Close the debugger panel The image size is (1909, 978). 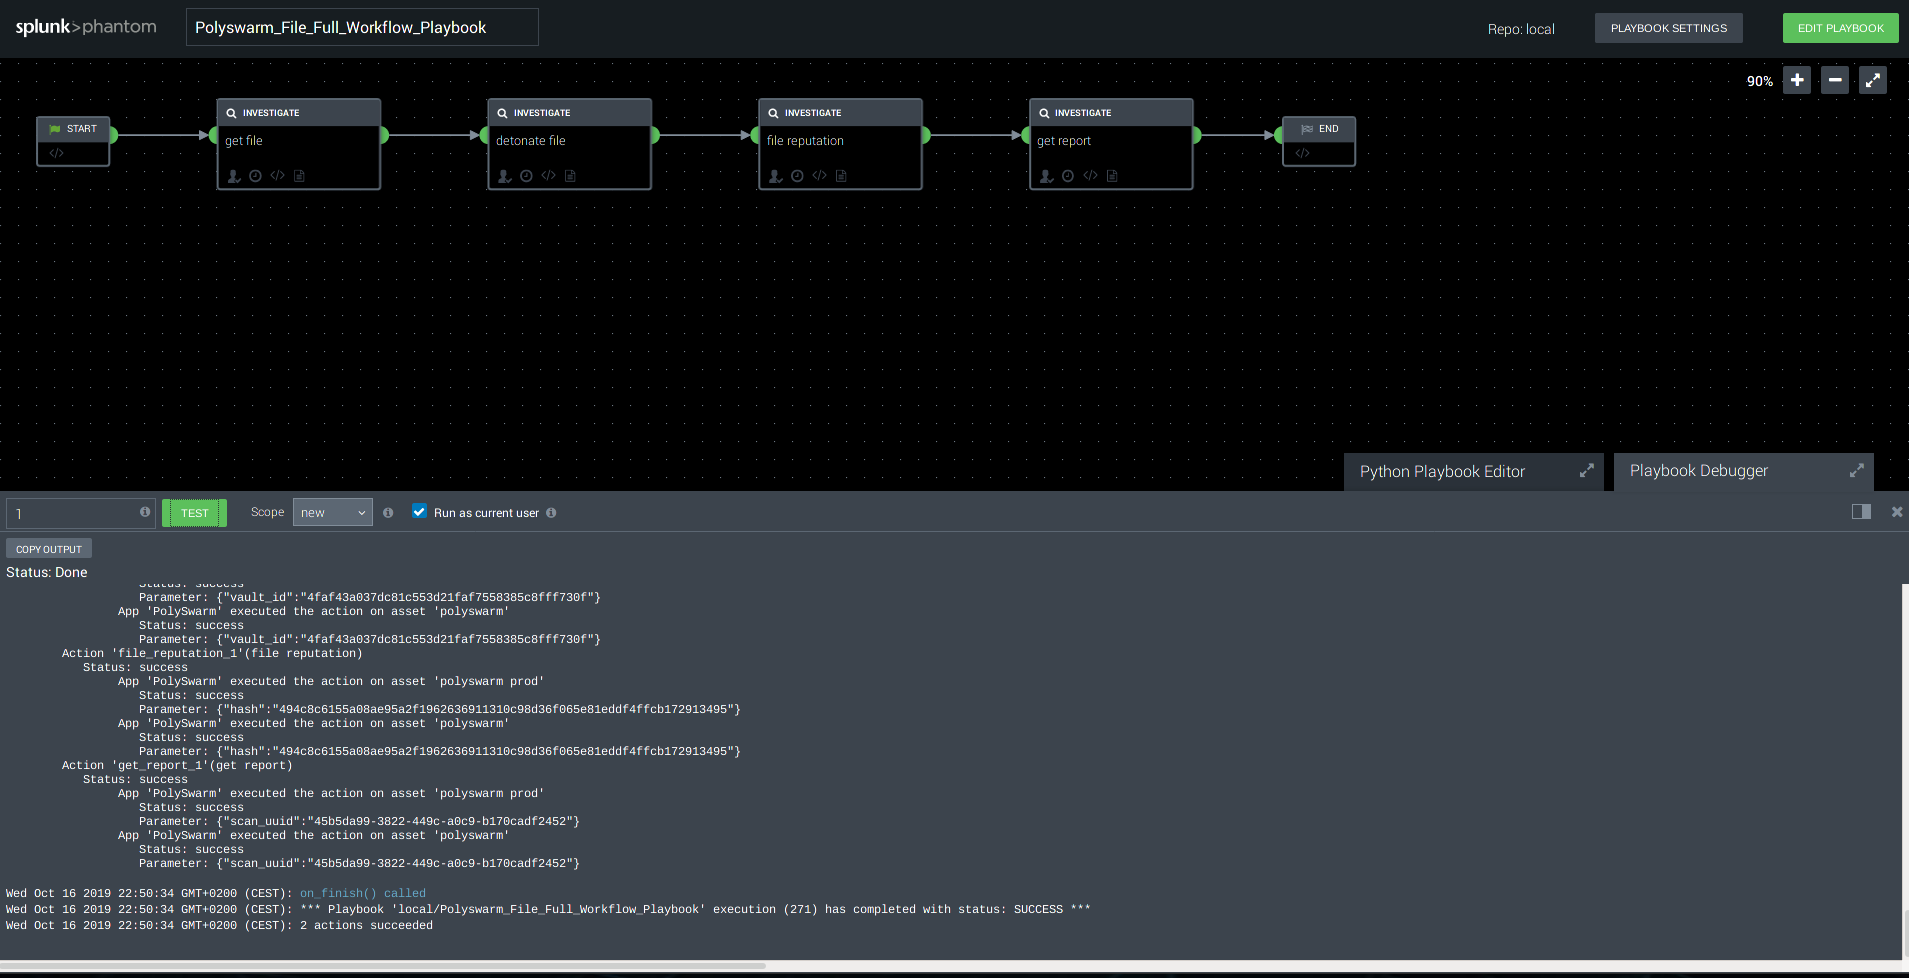[1897, 512]
